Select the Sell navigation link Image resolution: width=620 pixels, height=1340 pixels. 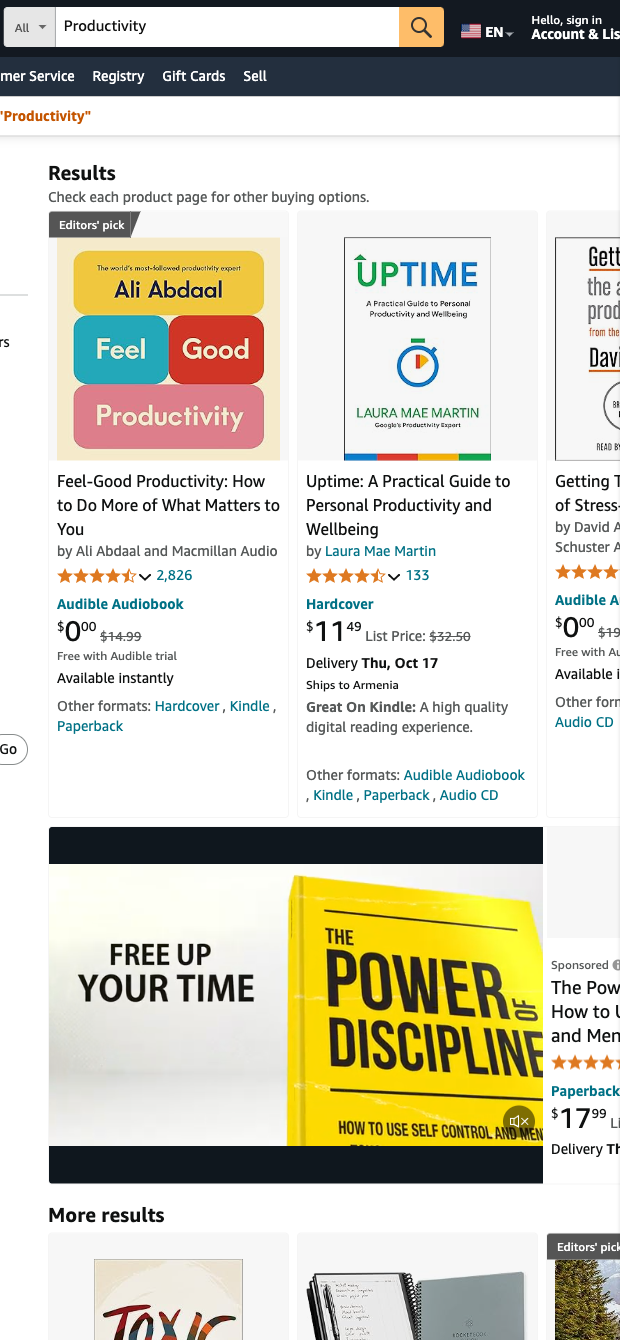[255, 76]
